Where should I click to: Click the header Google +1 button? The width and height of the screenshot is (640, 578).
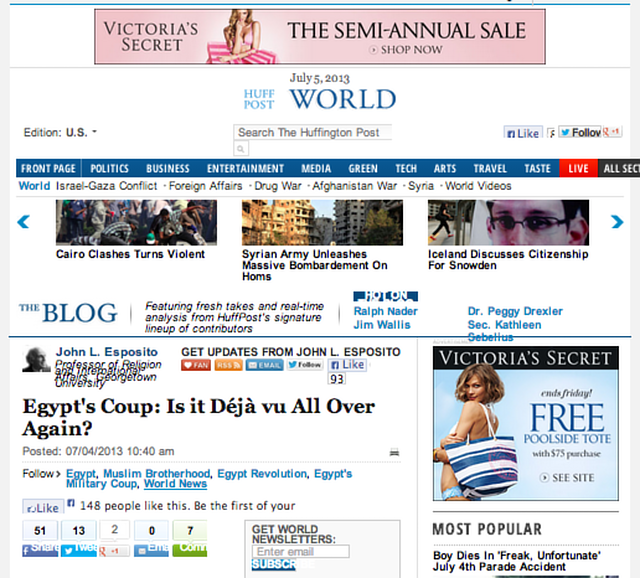click(612, 132)
